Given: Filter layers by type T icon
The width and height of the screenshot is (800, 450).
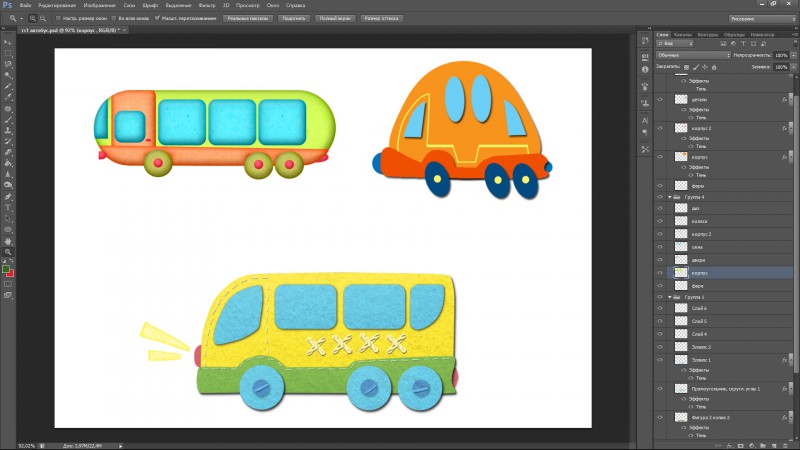Looking at the screenshot, I should pos(743,44).
